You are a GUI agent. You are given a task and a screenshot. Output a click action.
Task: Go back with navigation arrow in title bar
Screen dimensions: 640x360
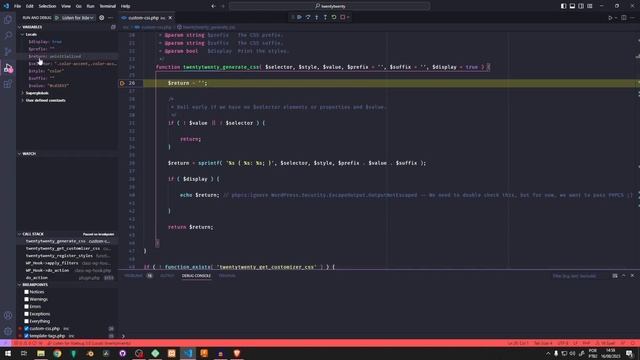point(213,6)
